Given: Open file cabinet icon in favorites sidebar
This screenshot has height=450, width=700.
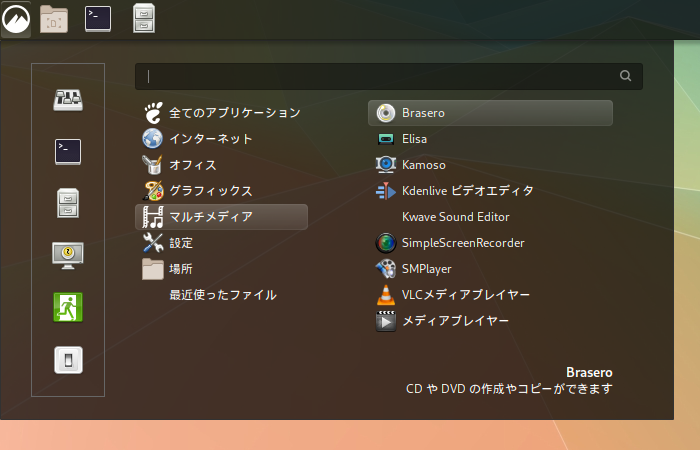Looking at the screenshot, I should point(68,203).
